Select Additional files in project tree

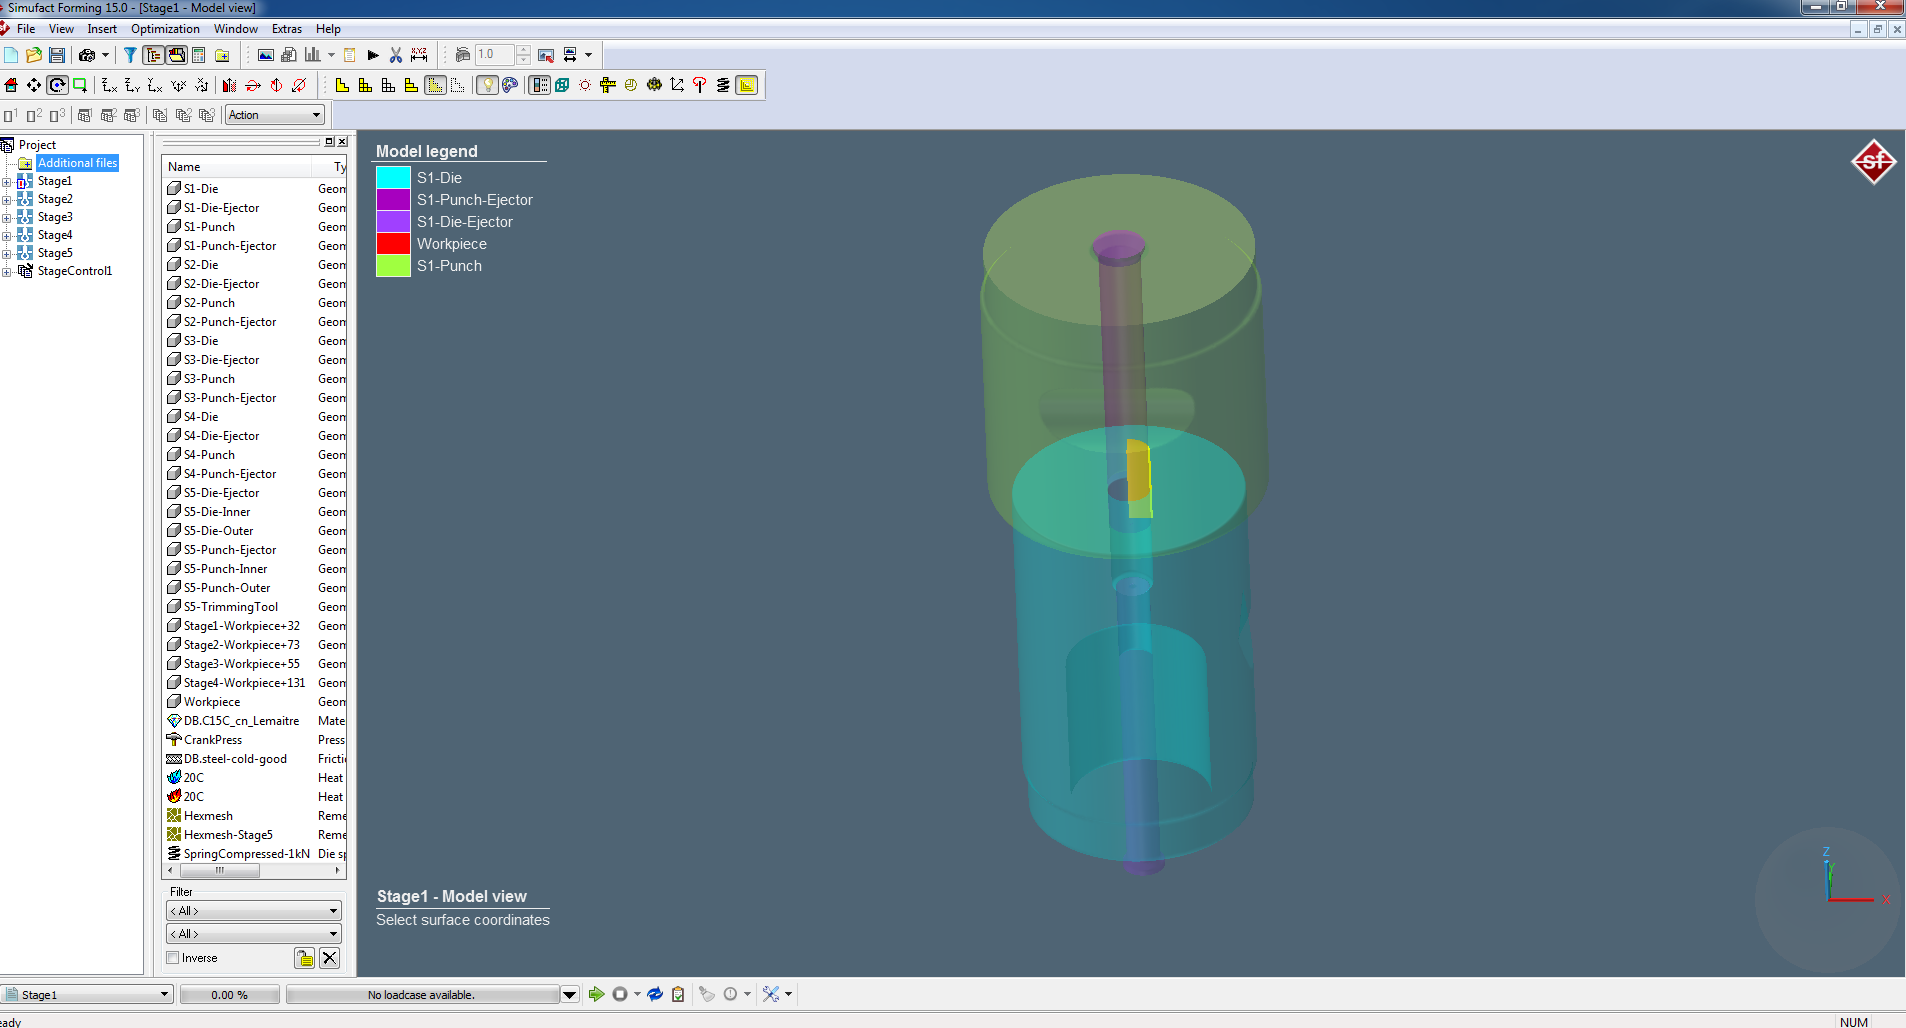coord(78,163)
